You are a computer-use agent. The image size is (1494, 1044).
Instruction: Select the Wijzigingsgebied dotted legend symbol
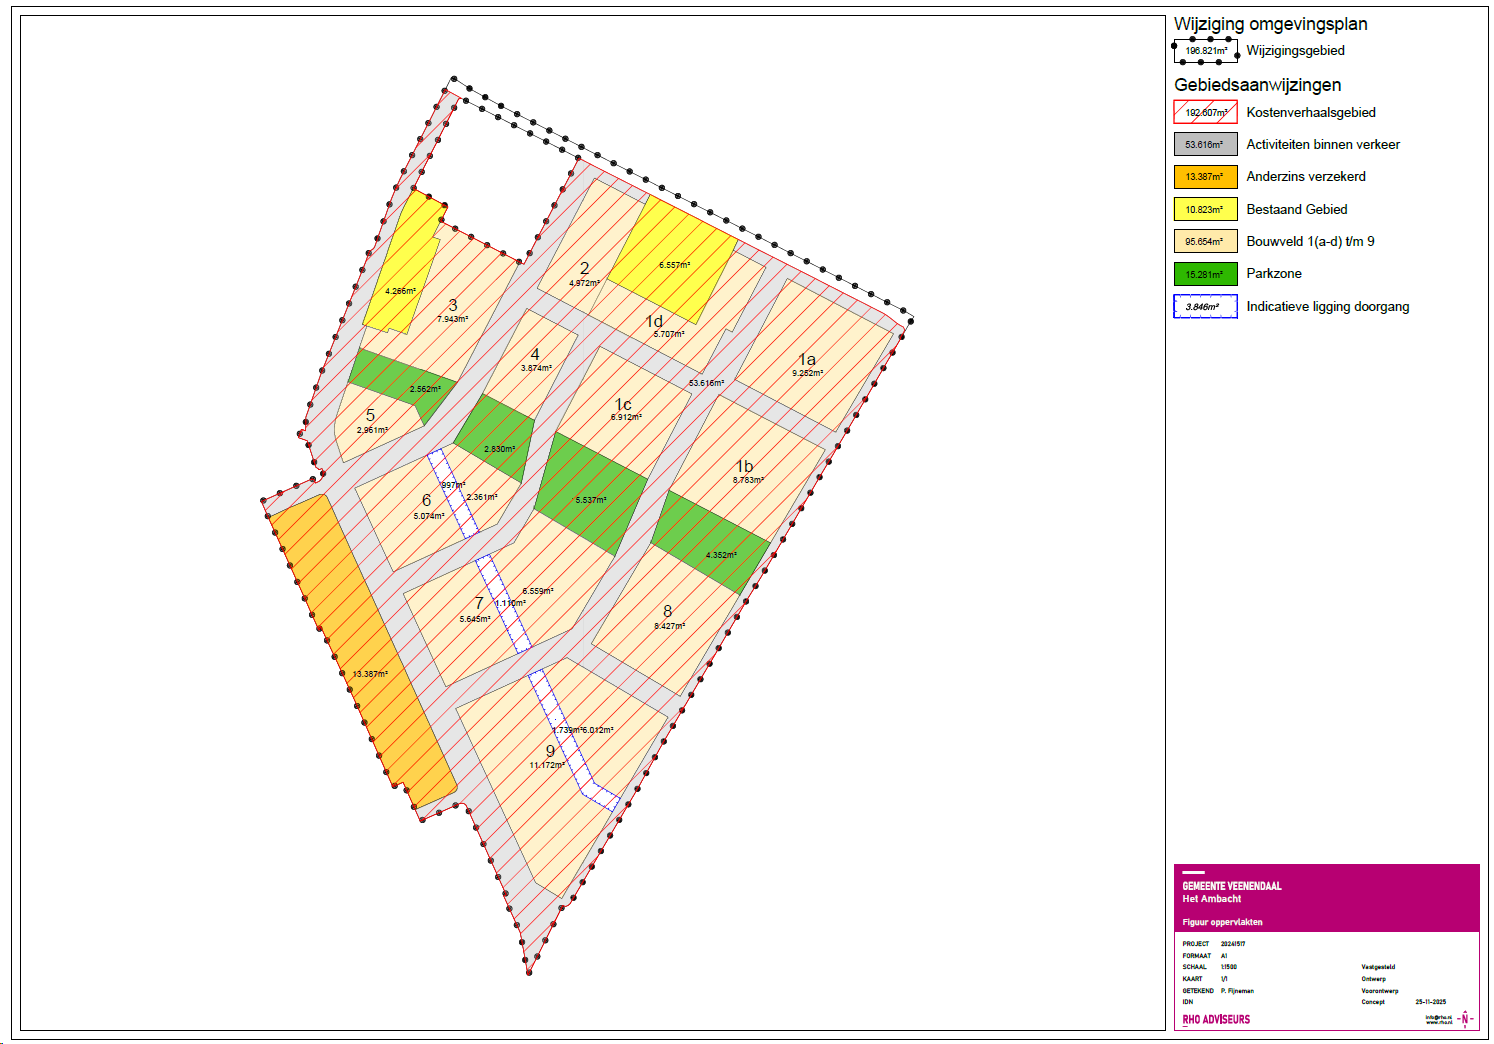tap(1205, 50)
